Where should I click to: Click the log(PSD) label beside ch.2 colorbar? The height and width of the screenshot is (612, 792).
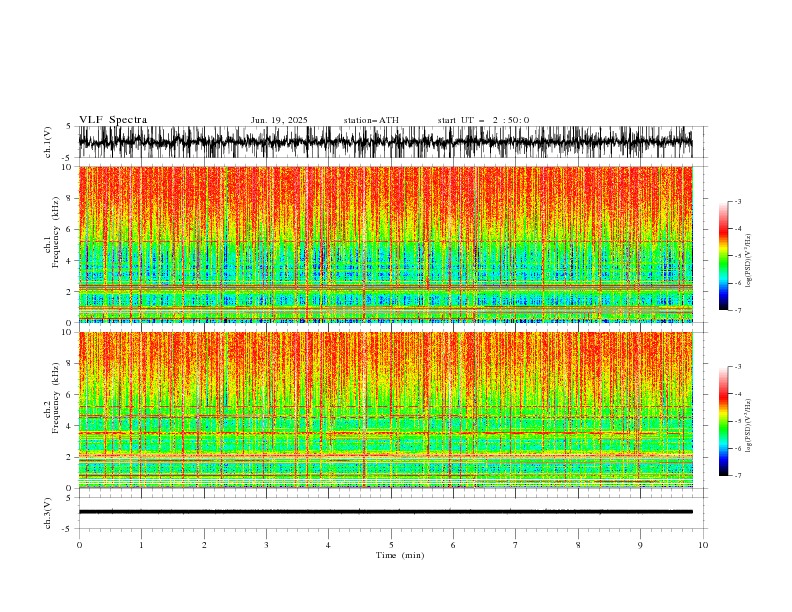[x=749, y=426]
